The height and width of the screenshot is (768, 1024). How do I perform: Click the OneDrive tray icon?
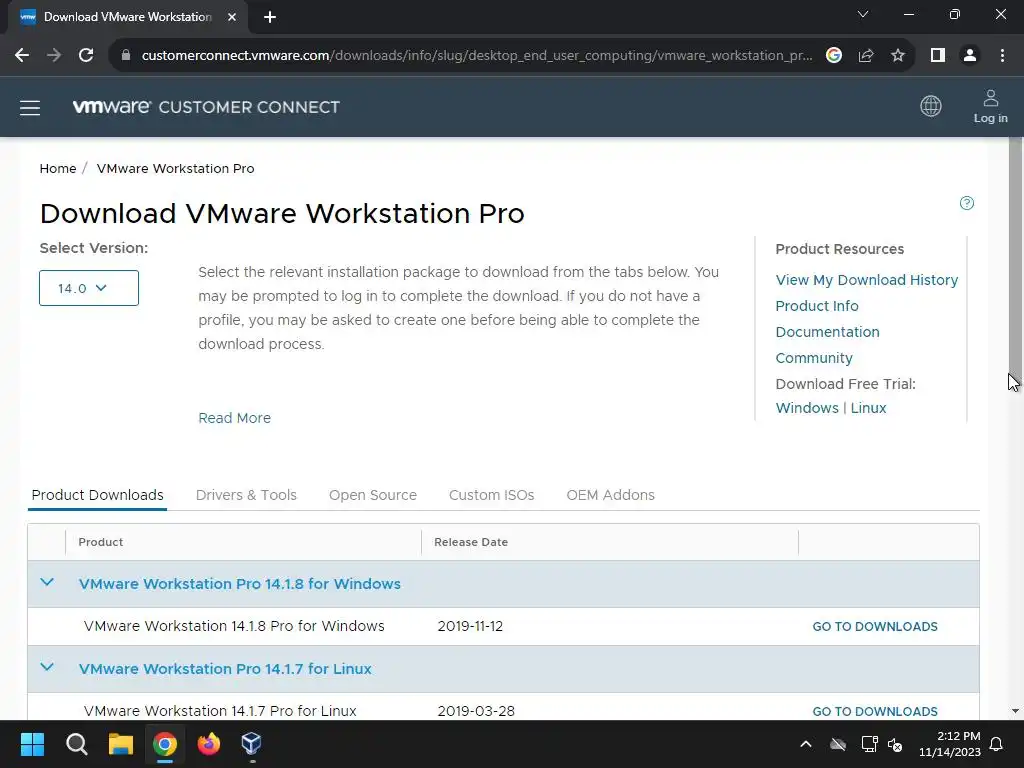click(x=838, y=744)
